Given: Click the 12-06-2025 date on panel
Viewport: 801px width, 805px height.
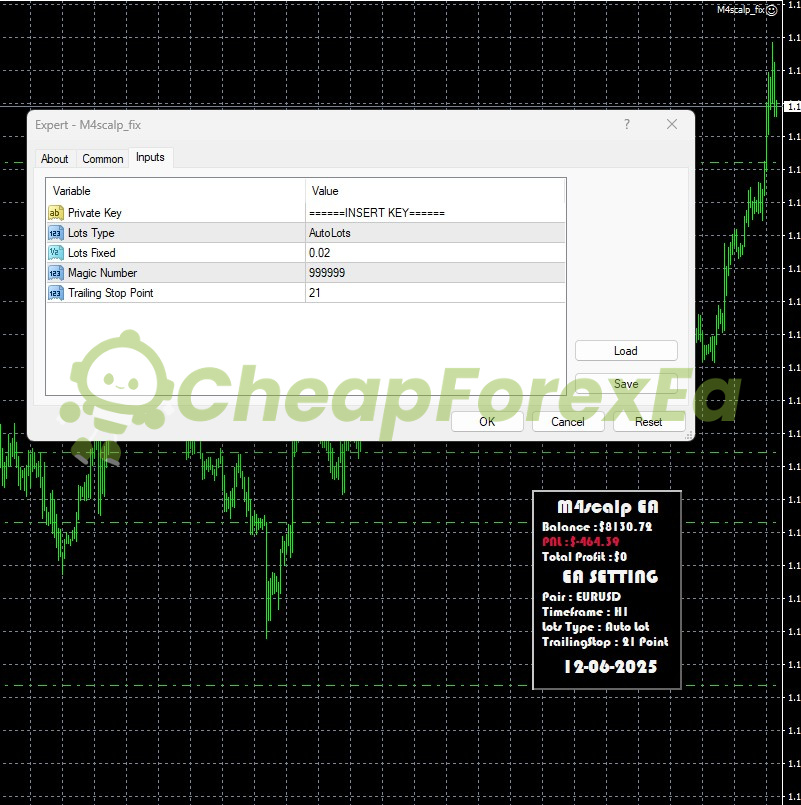Looking at the screenshot, I should 611,667.
